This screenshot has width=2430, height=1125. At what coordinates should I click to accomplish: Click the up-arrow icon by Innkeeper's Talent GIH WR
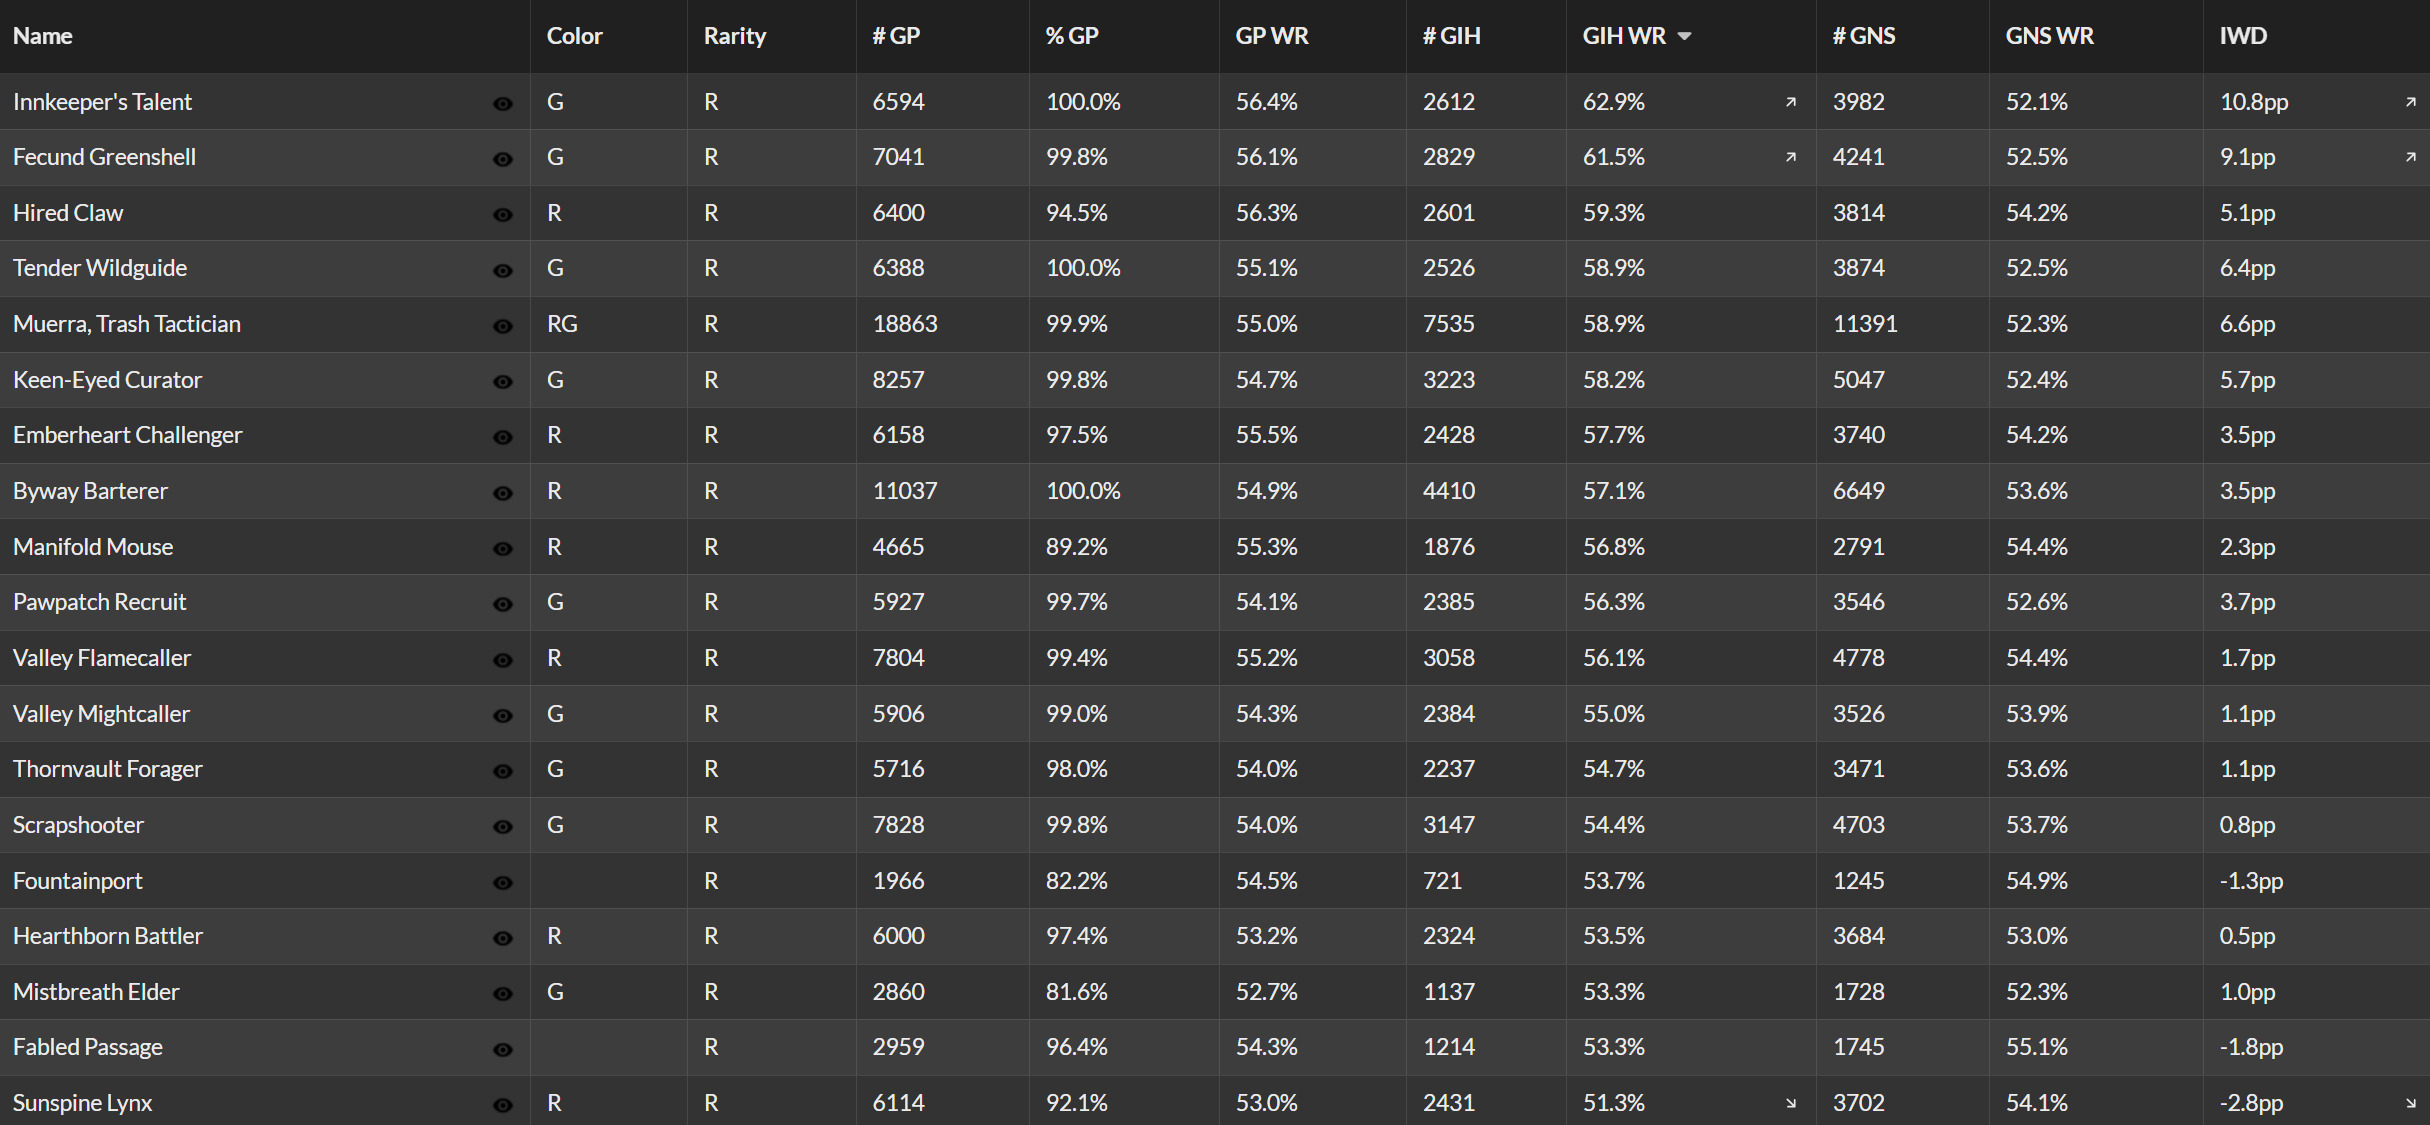point(1791,102)
